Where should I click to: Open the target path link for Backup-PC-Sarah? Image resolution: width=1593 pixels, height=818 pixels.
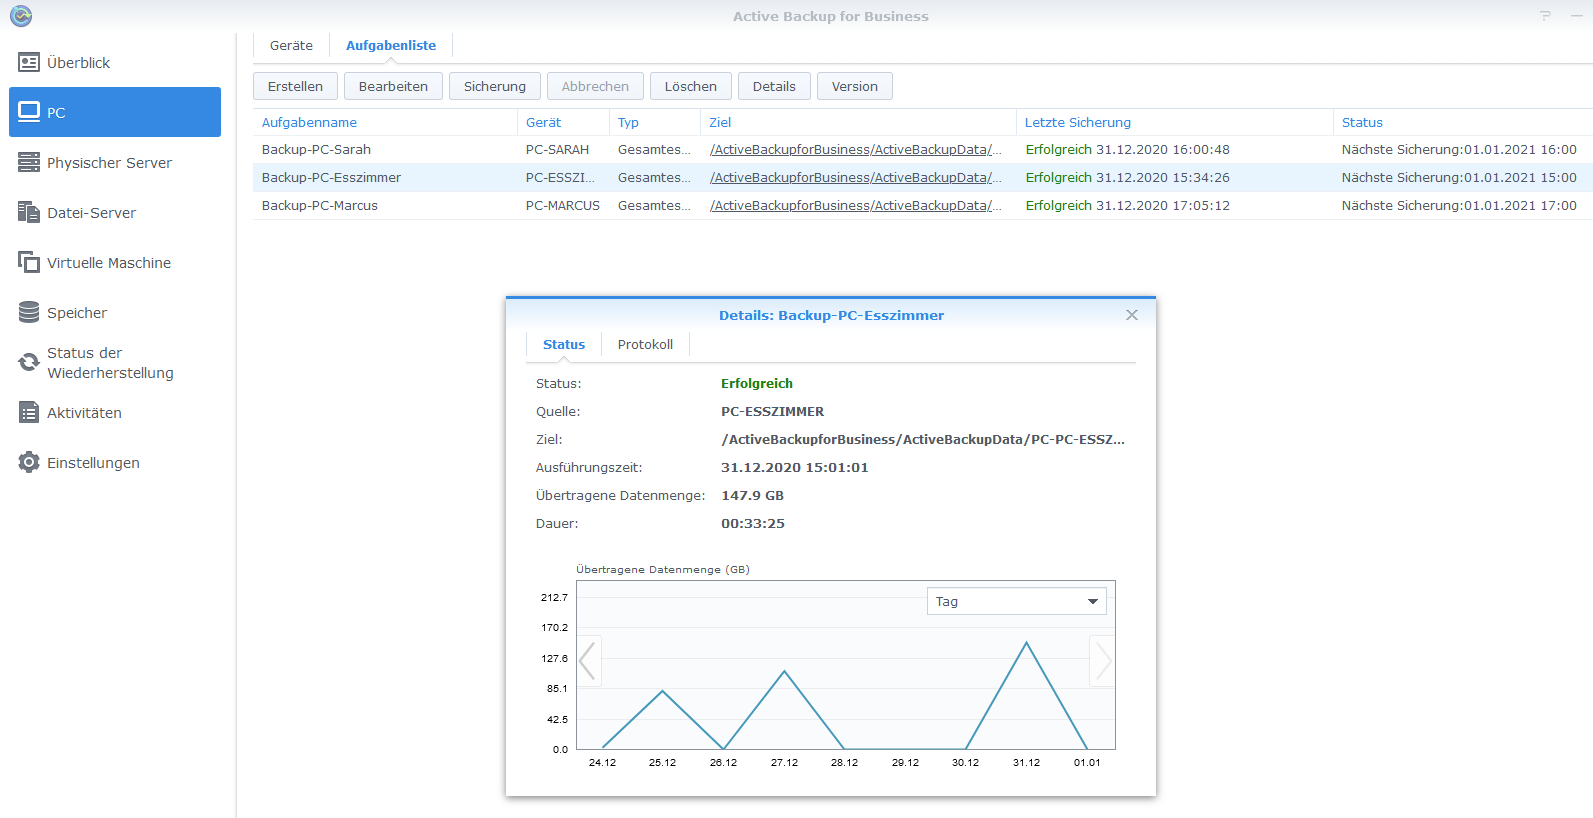(x=856, y=150)
